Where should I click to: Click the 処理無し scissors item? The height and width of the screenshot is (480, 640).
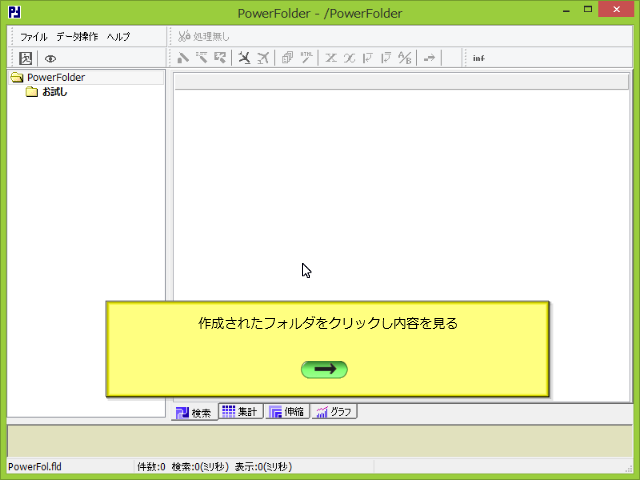[204, 36]
